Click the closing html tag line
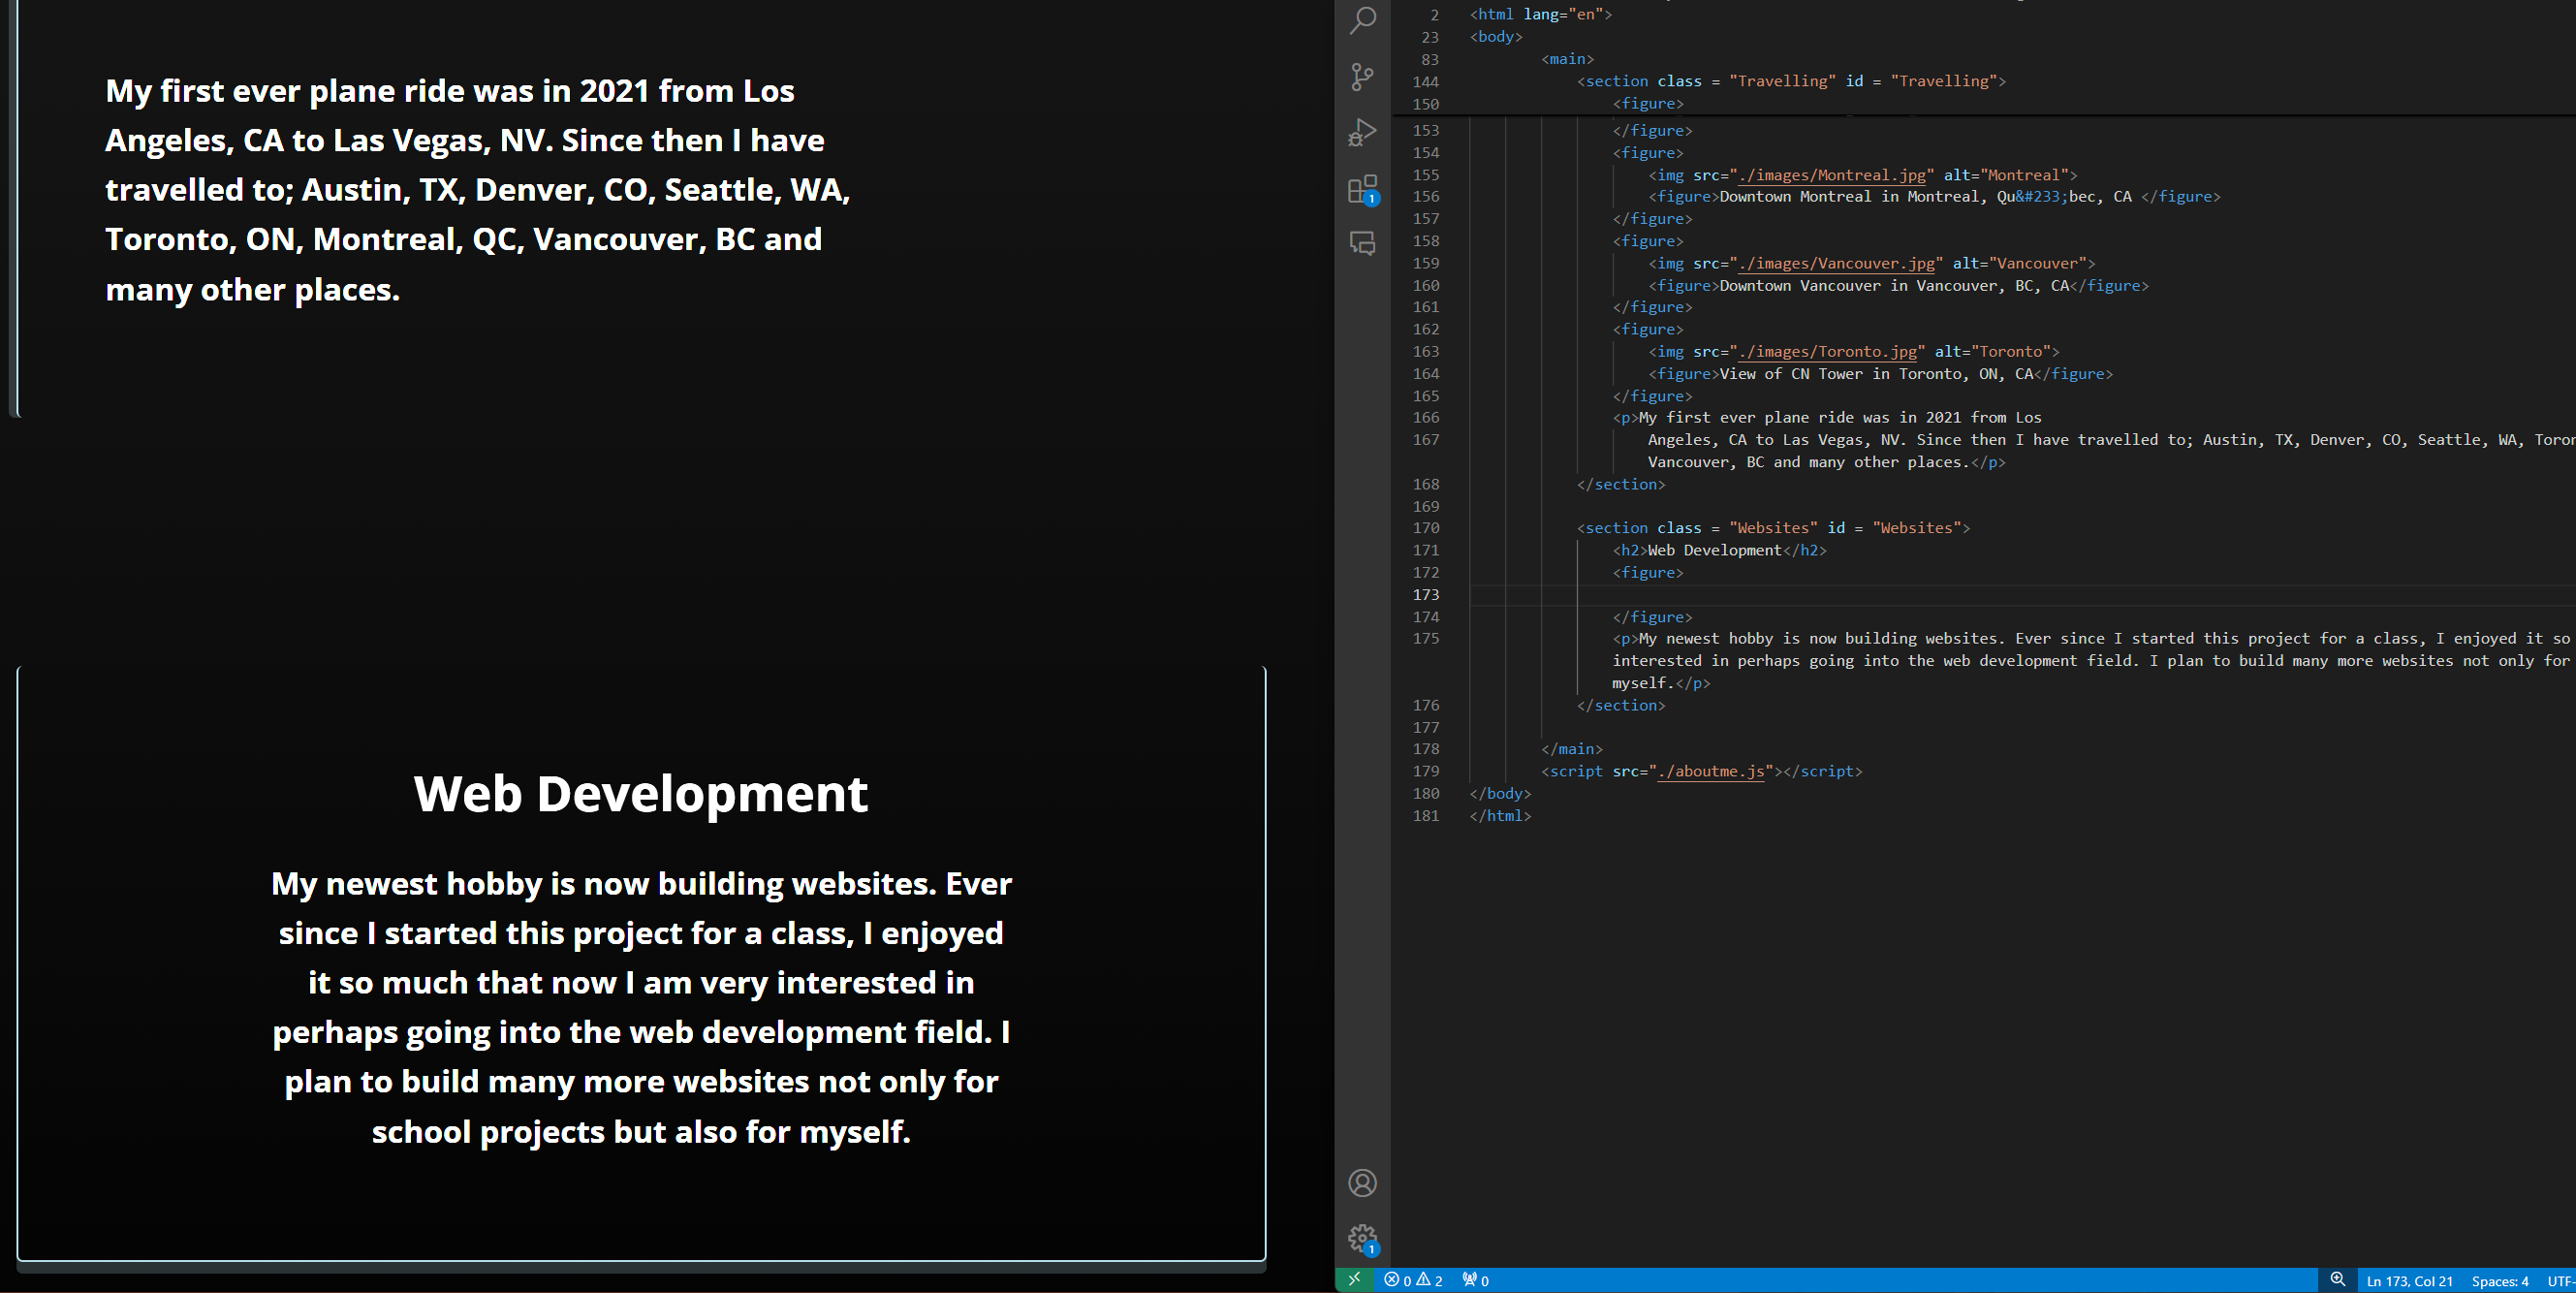Viewport: 2576px width, 1293px height. pyautogui.click(x=1500, y=816)
